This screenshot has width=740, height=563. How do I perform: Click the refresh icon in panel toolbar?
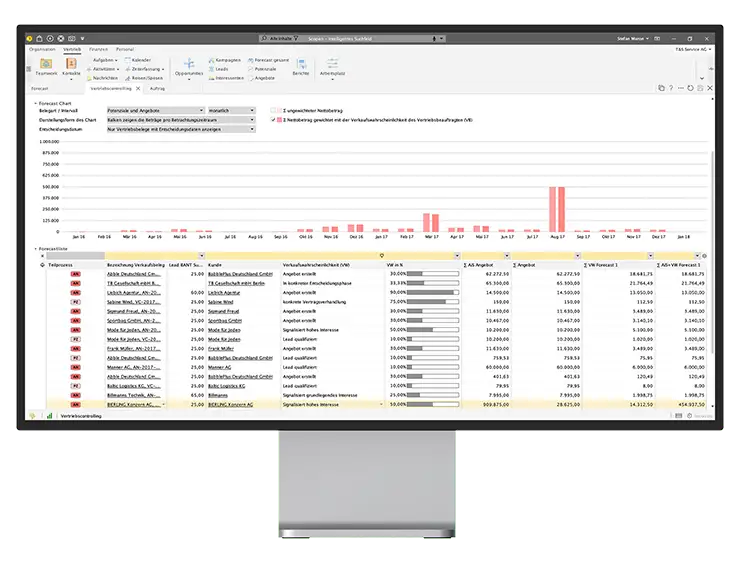(x=689, y=89)
